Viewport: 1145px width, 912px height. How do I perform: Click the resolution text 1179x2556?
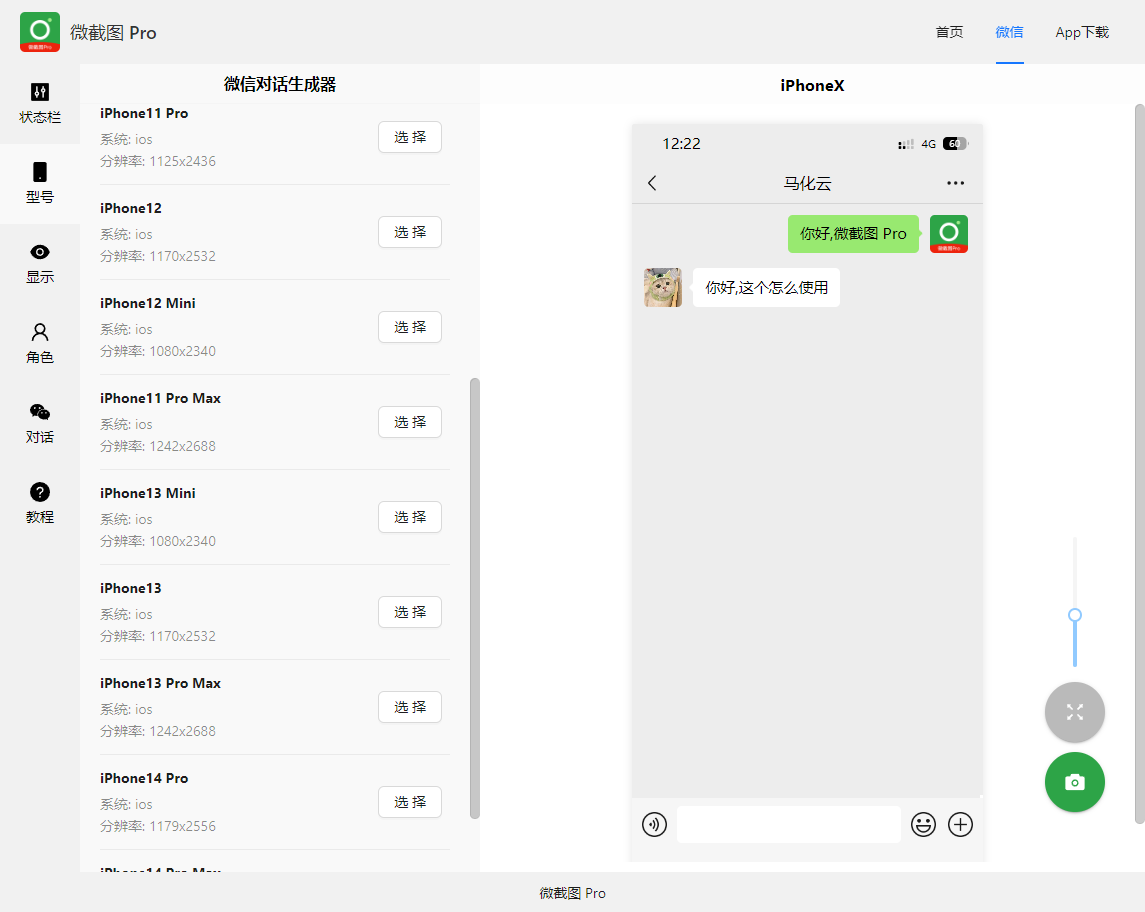pyautogui.click(x=183, y=827)
